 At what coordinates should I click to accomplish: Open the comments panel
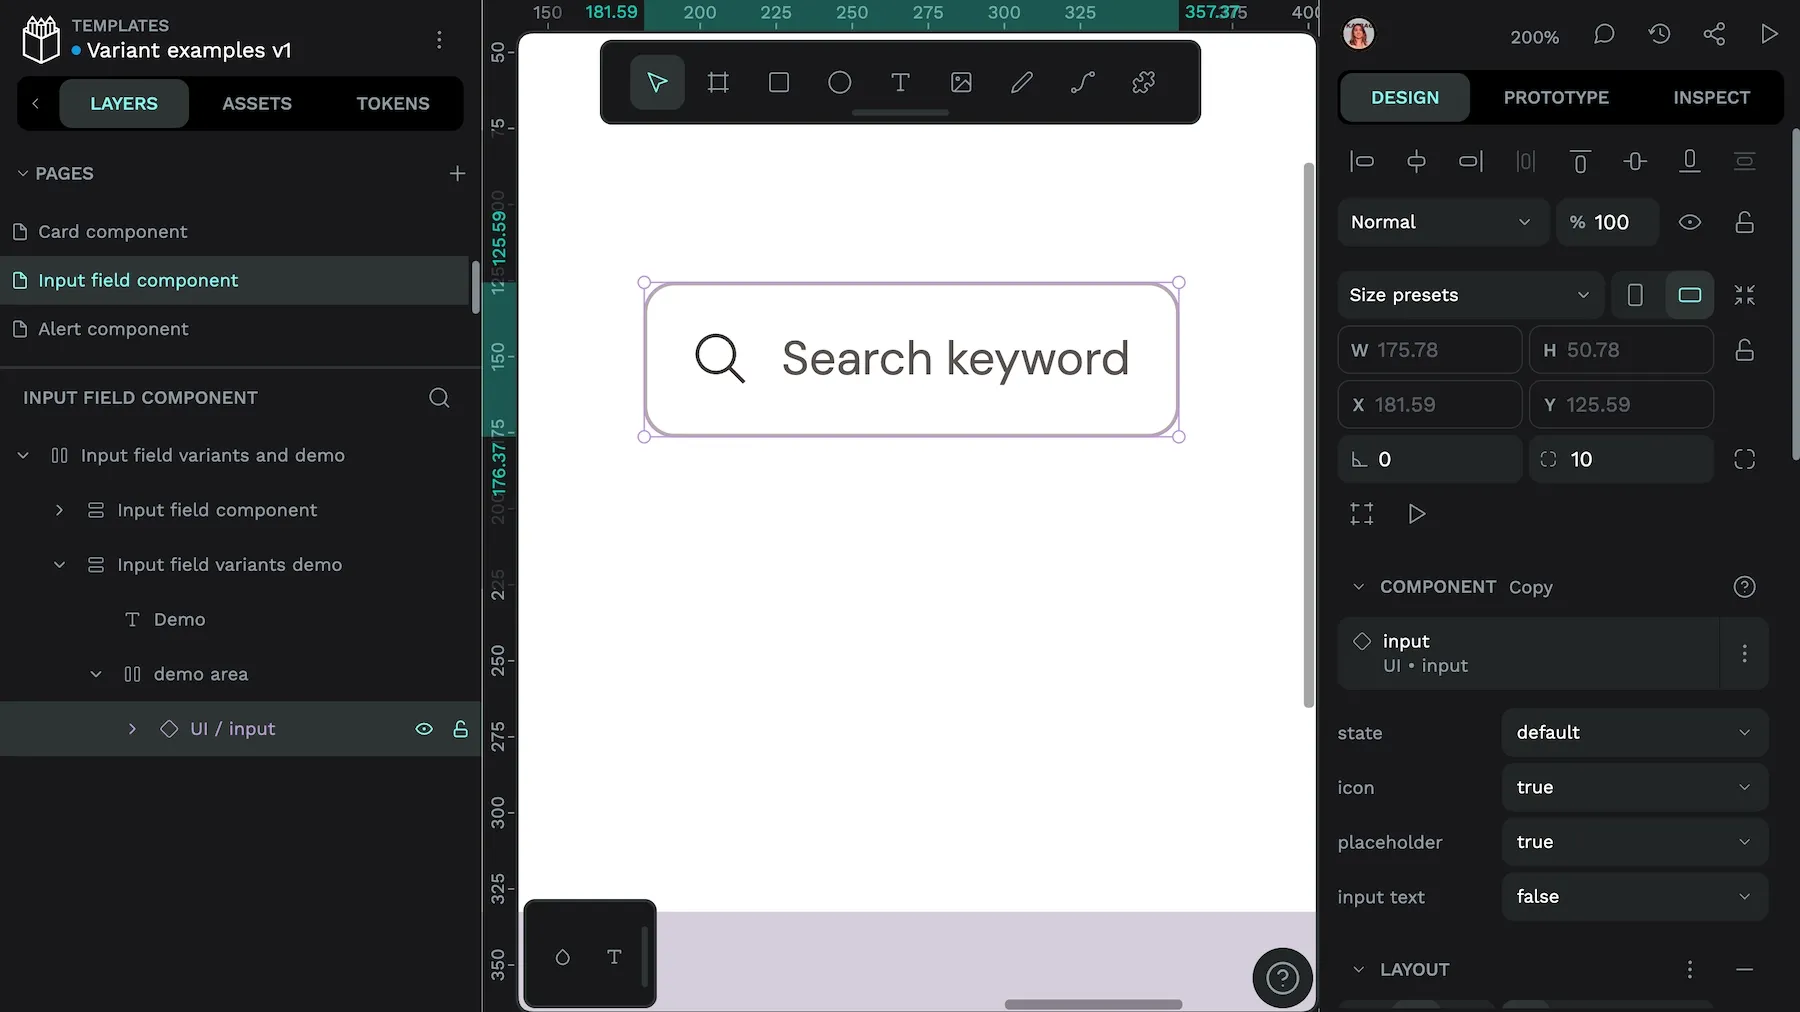(x=1604, y=33)
